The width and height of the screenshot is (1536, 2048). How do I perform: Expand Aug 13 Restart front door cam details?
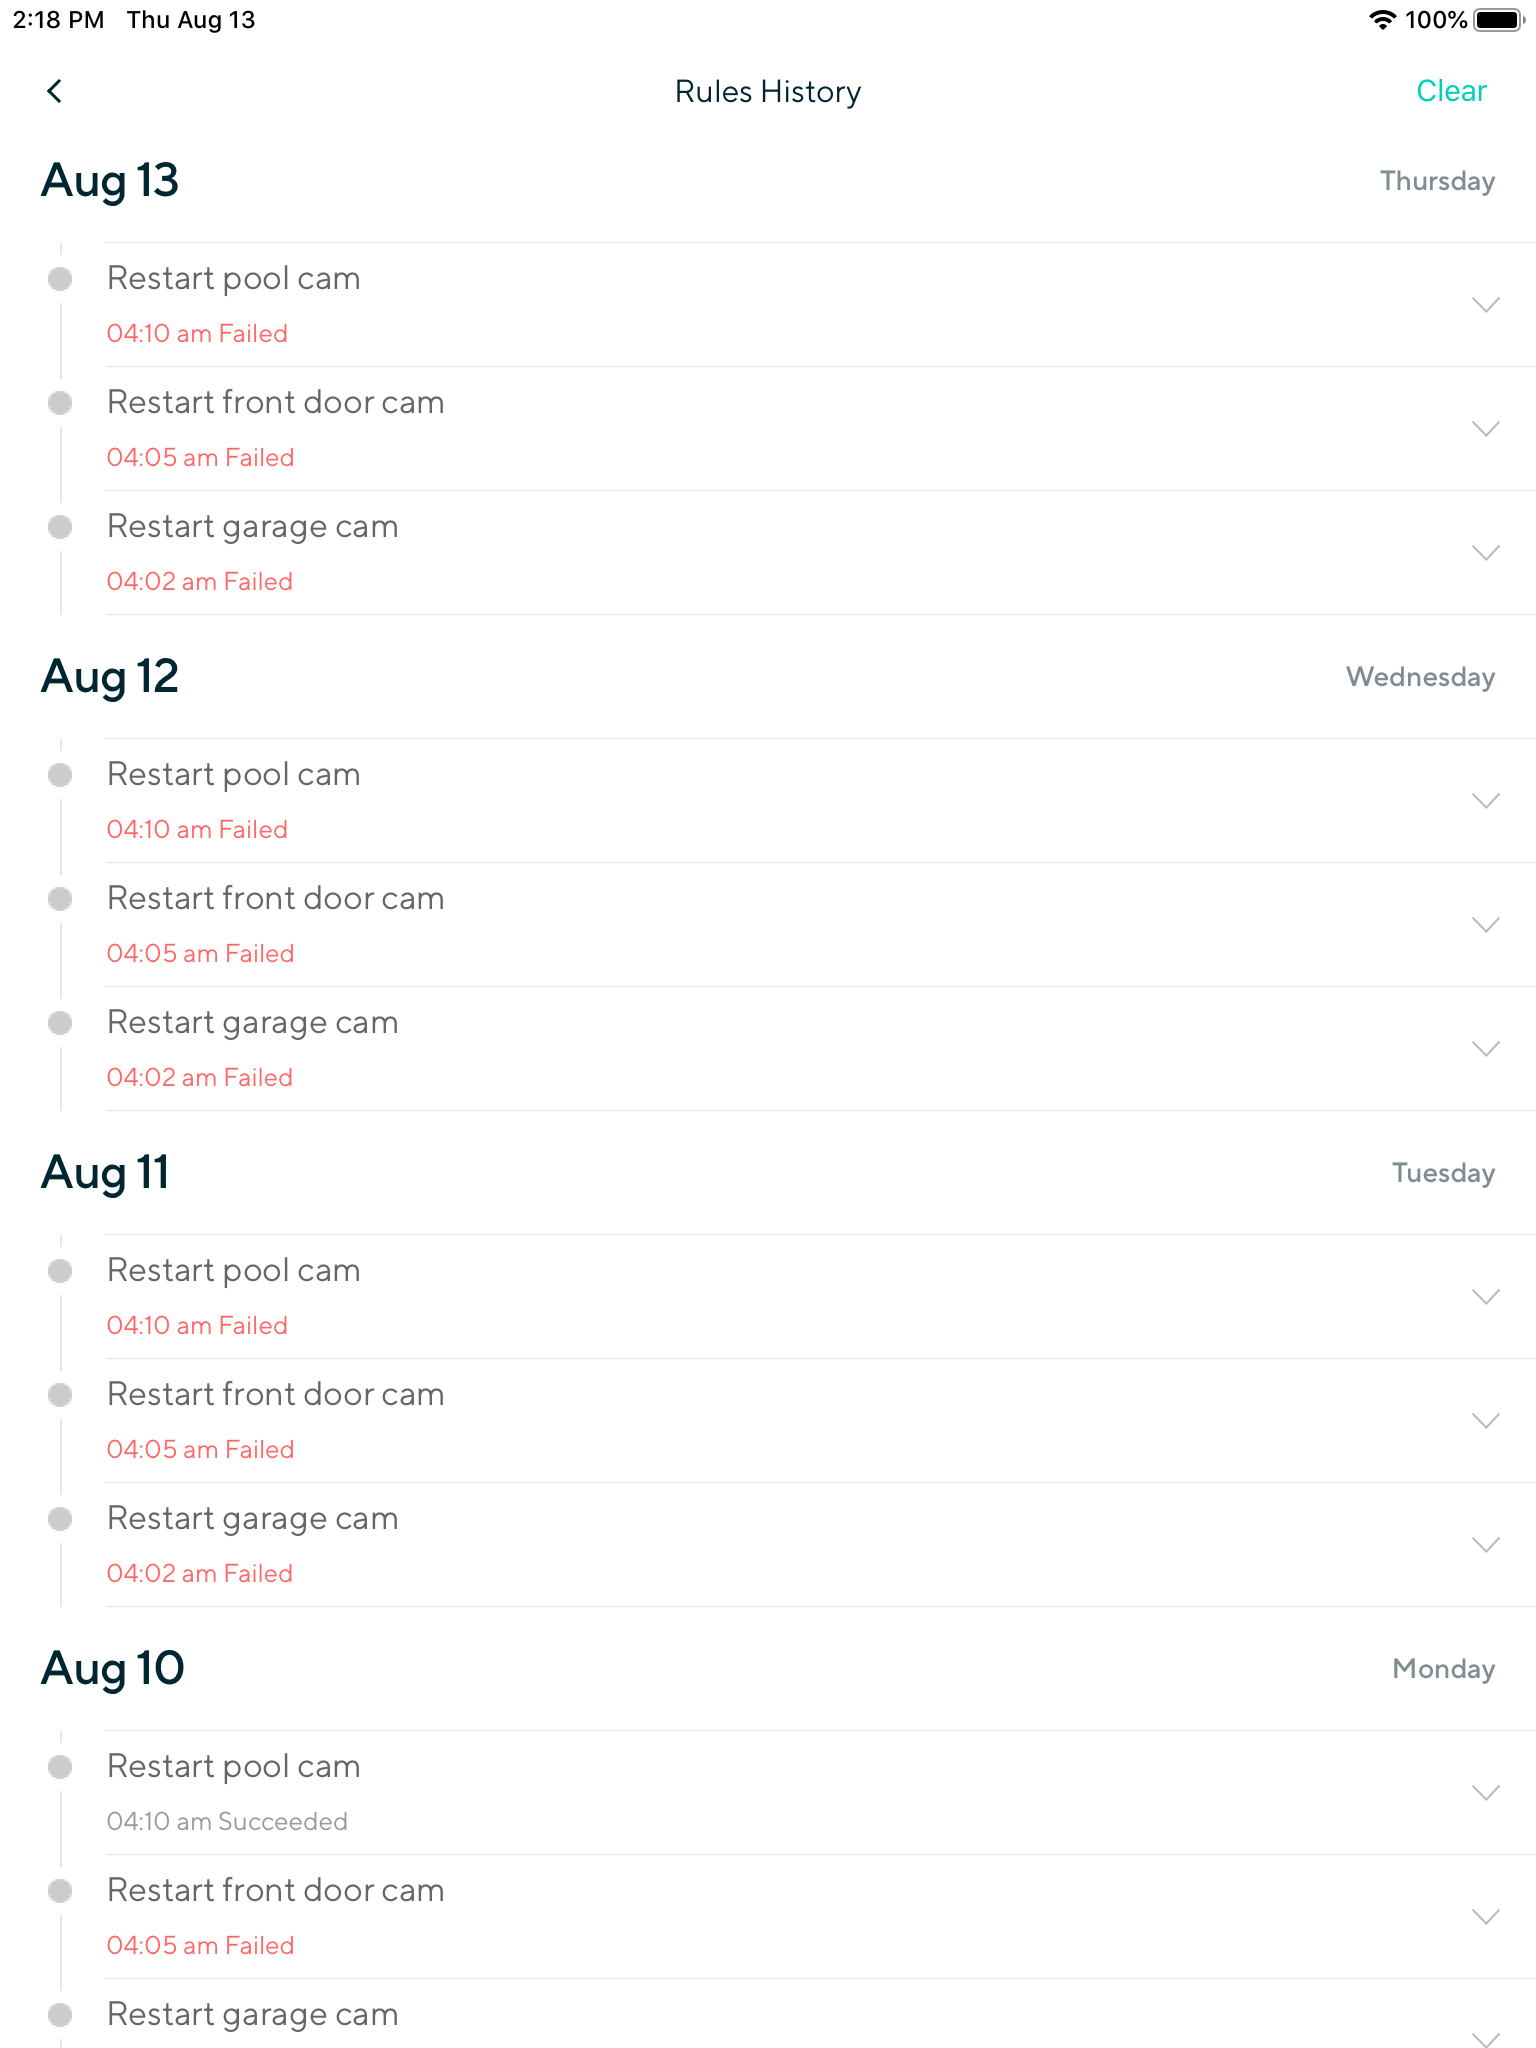[1486, 428]
